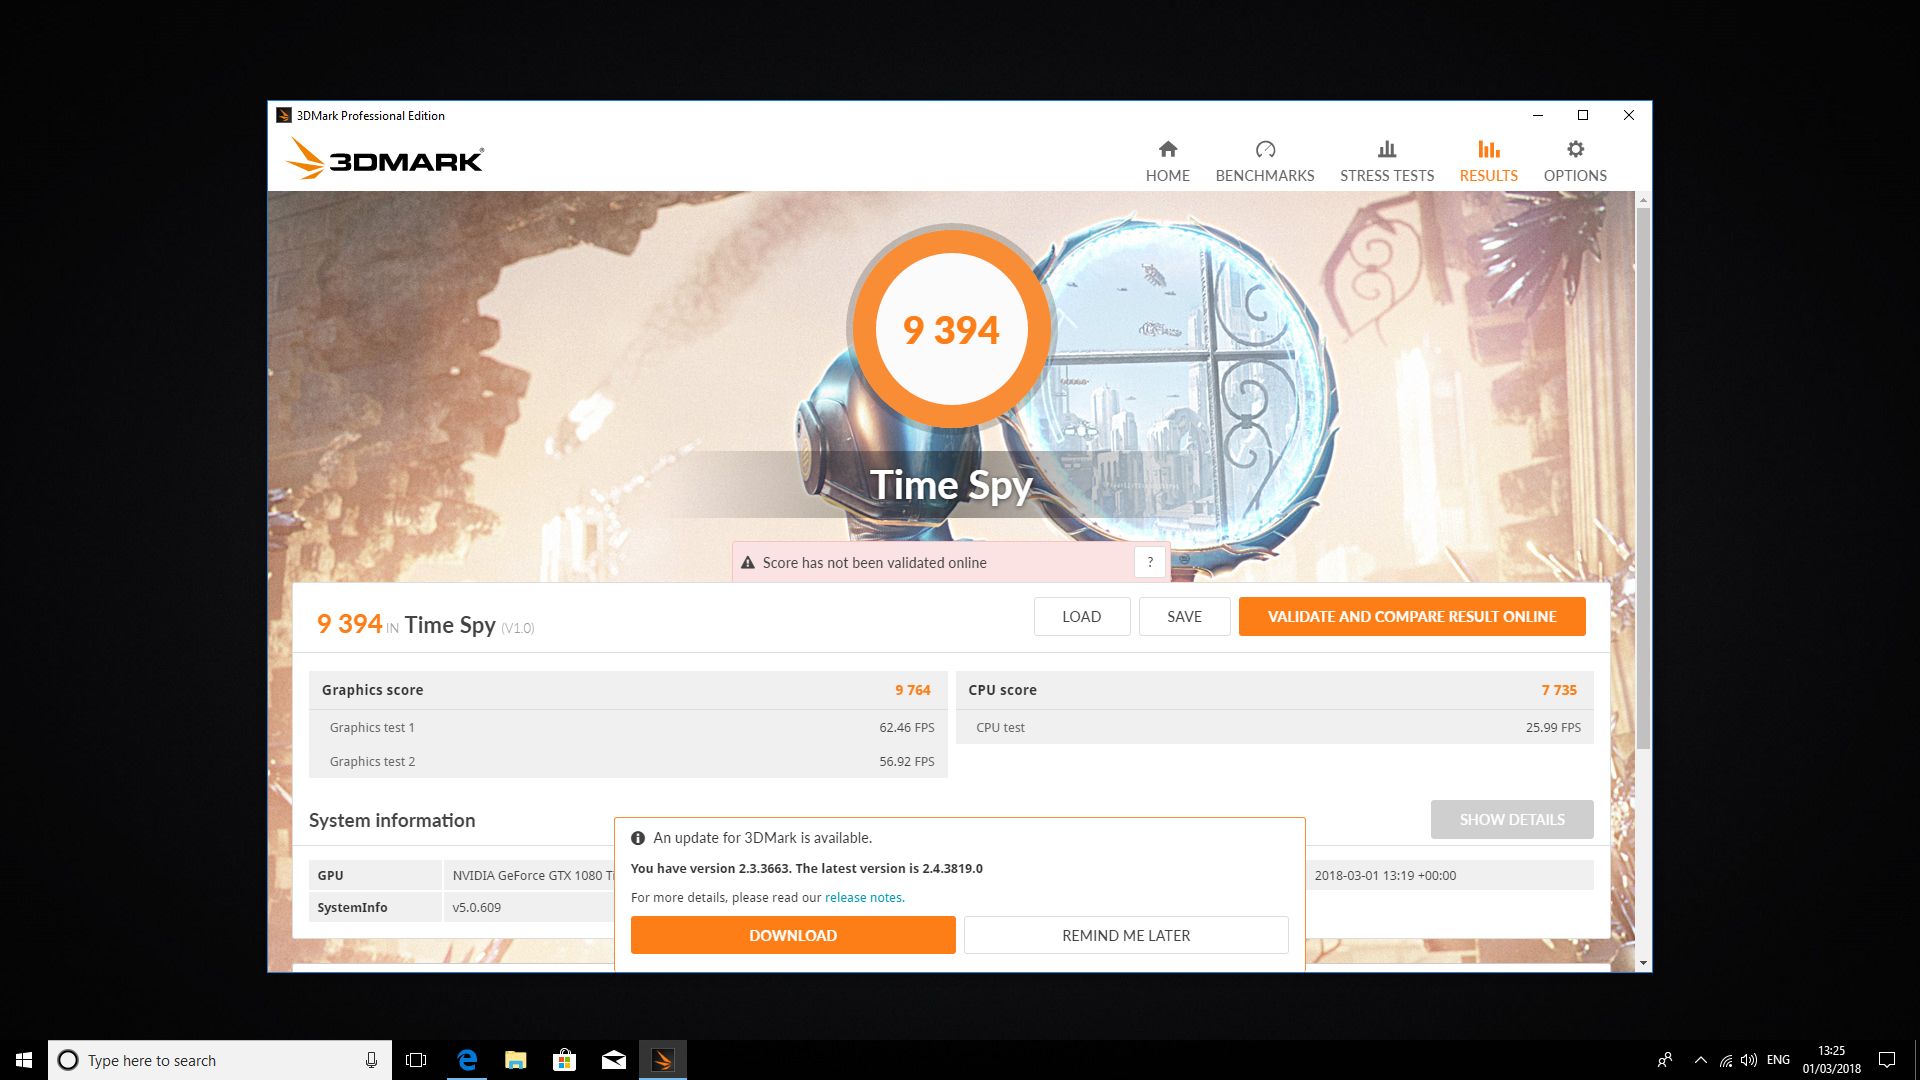Save the Time Spy result
Screen dimensions: 1920x1080
pos(1184,616)
